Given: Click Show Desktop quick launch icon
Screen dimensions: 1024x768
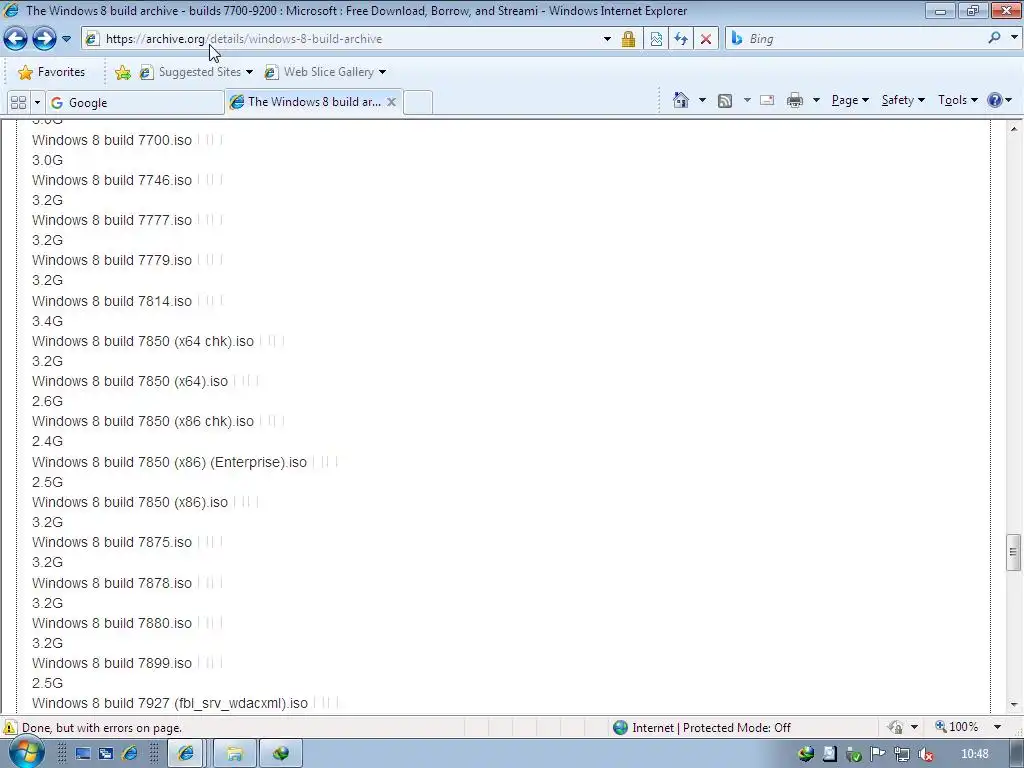Looking at the screenshot, I should (x=83, y=754).
